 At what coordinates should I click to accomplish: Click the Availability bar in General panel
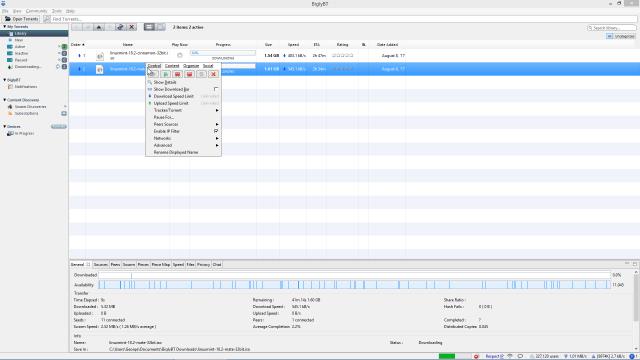coord(354,285)
